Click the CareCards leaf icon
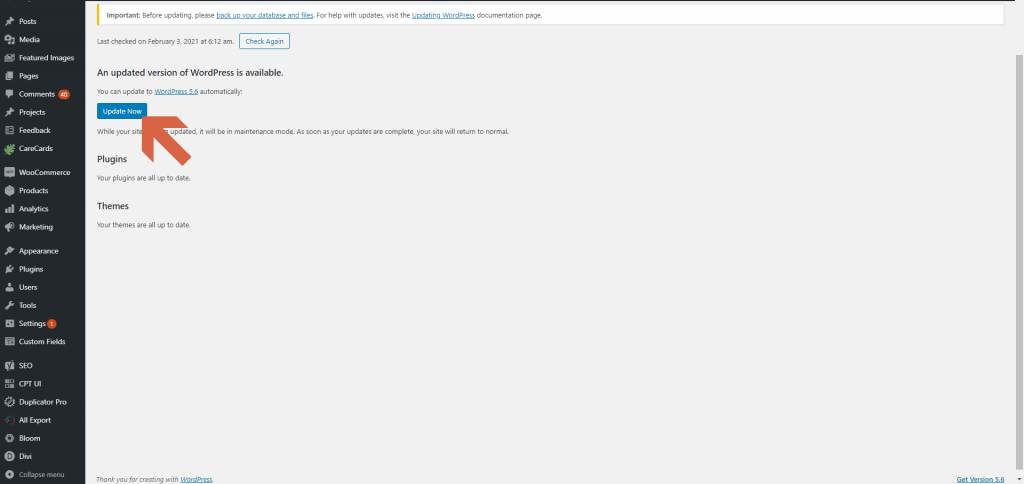This screenshot has width=1024, height=484. click(x=9, y=148)
